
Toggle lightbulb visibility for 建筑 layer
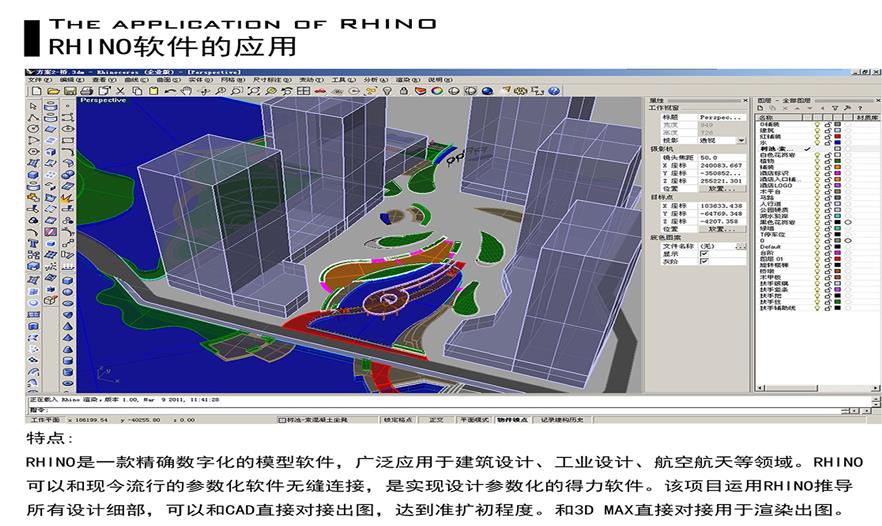click(817, 130)
